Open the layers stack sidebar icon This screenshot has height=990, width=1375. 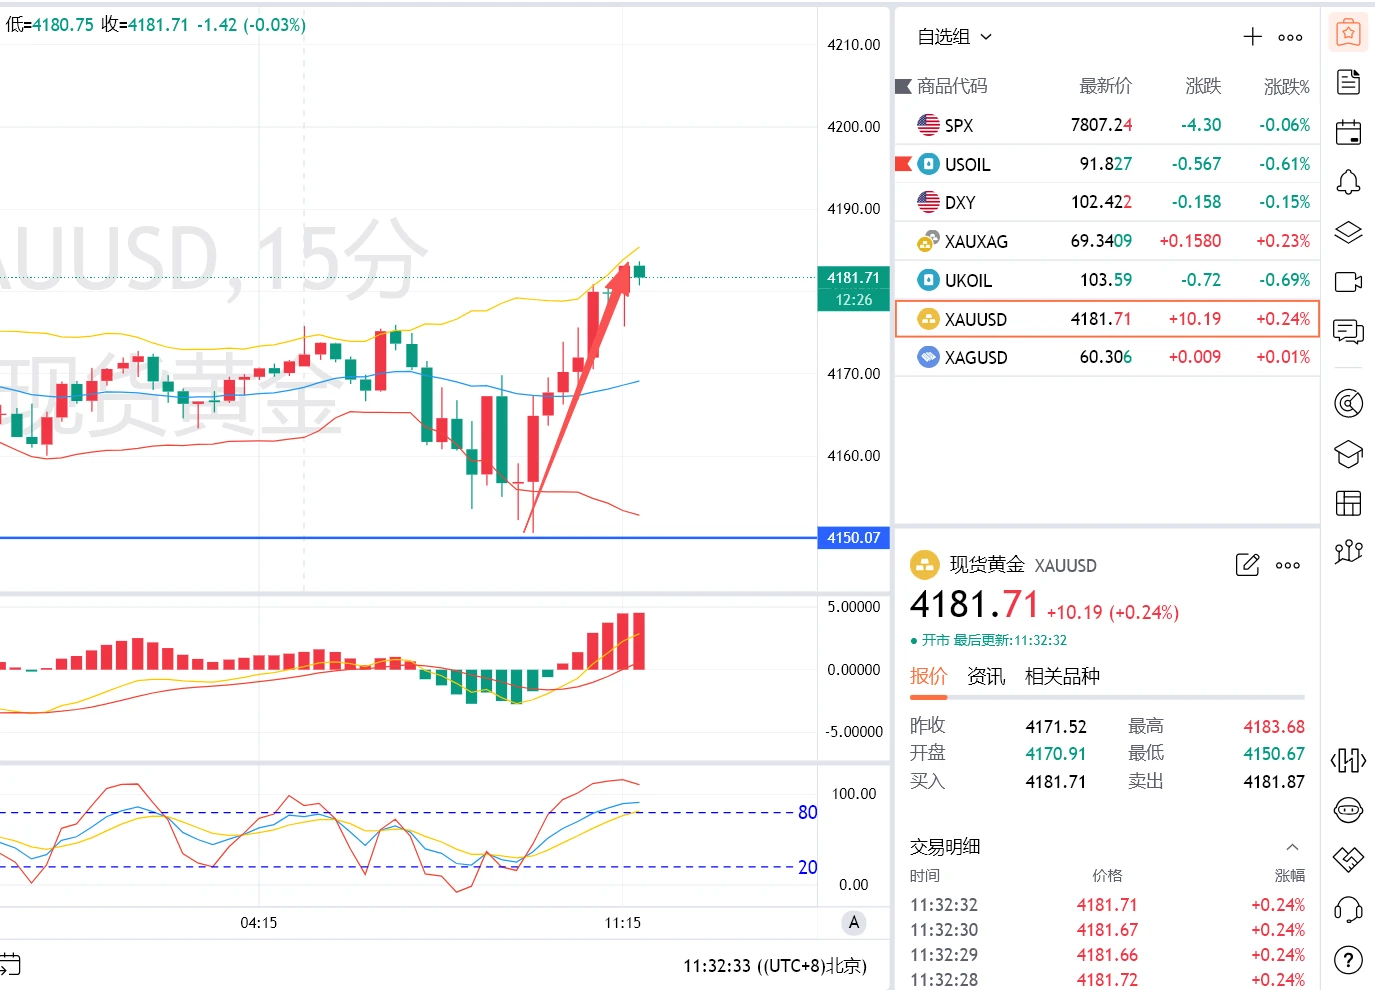(x=1348, y=233)
